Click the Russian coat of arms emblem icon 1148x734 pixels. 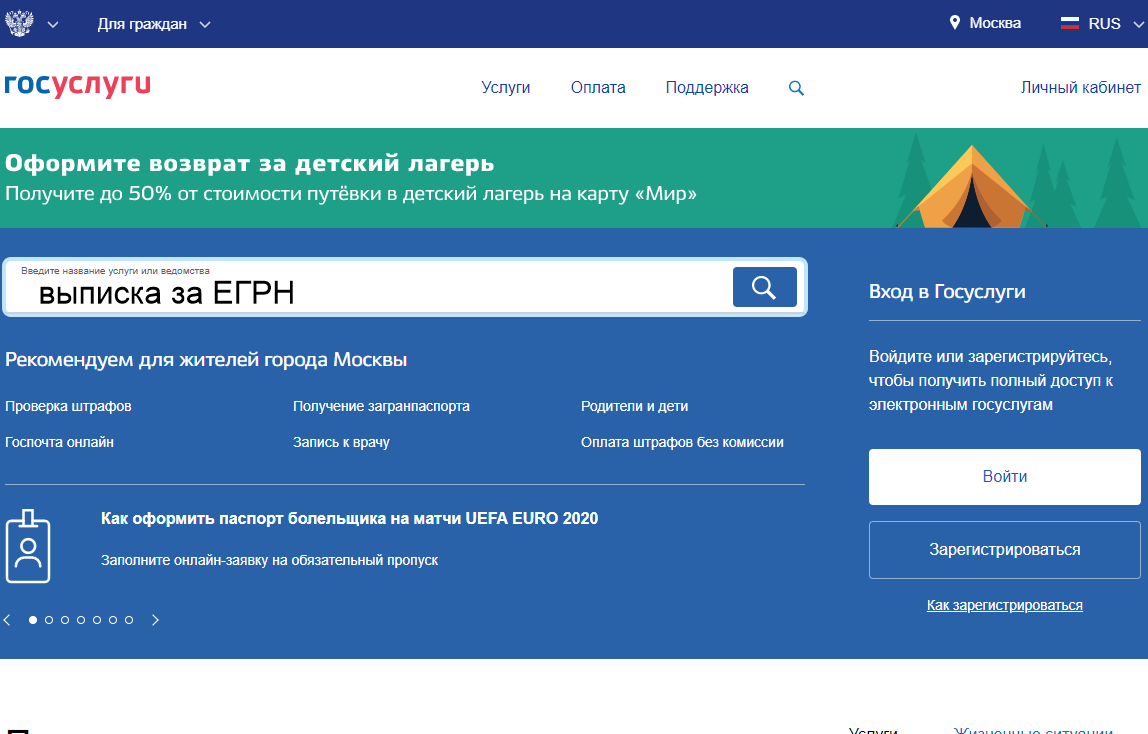19,23
